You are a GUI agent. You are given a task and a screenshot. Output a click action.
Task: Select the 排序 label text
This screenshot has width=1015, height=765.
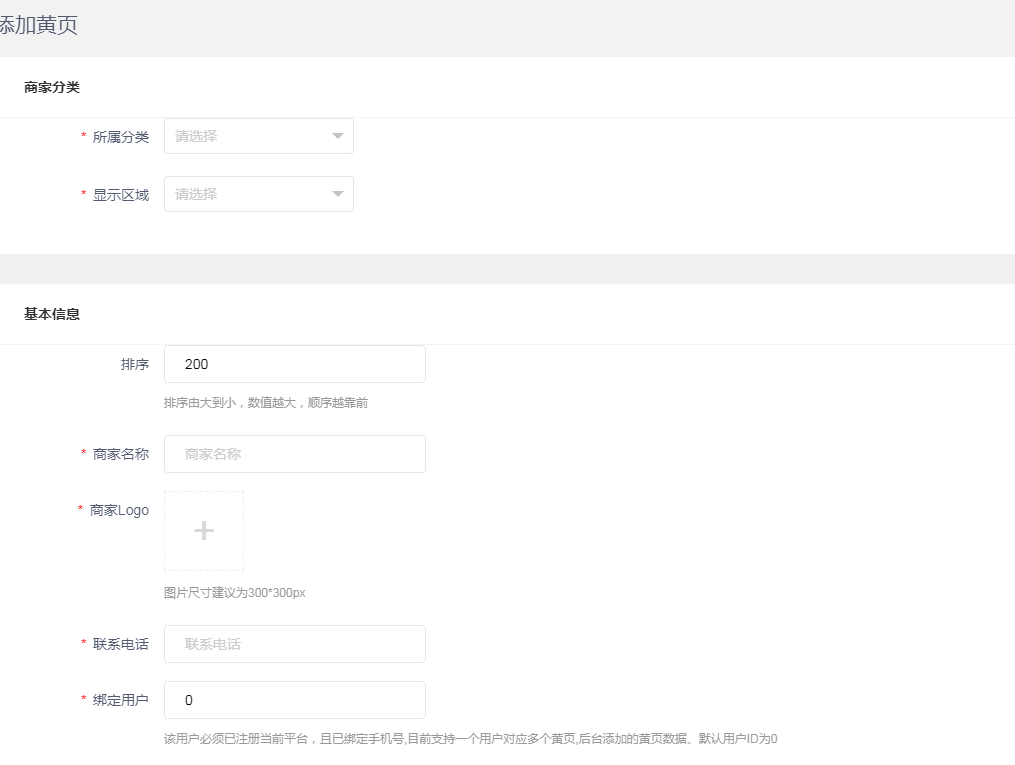[x=134, y=365]
